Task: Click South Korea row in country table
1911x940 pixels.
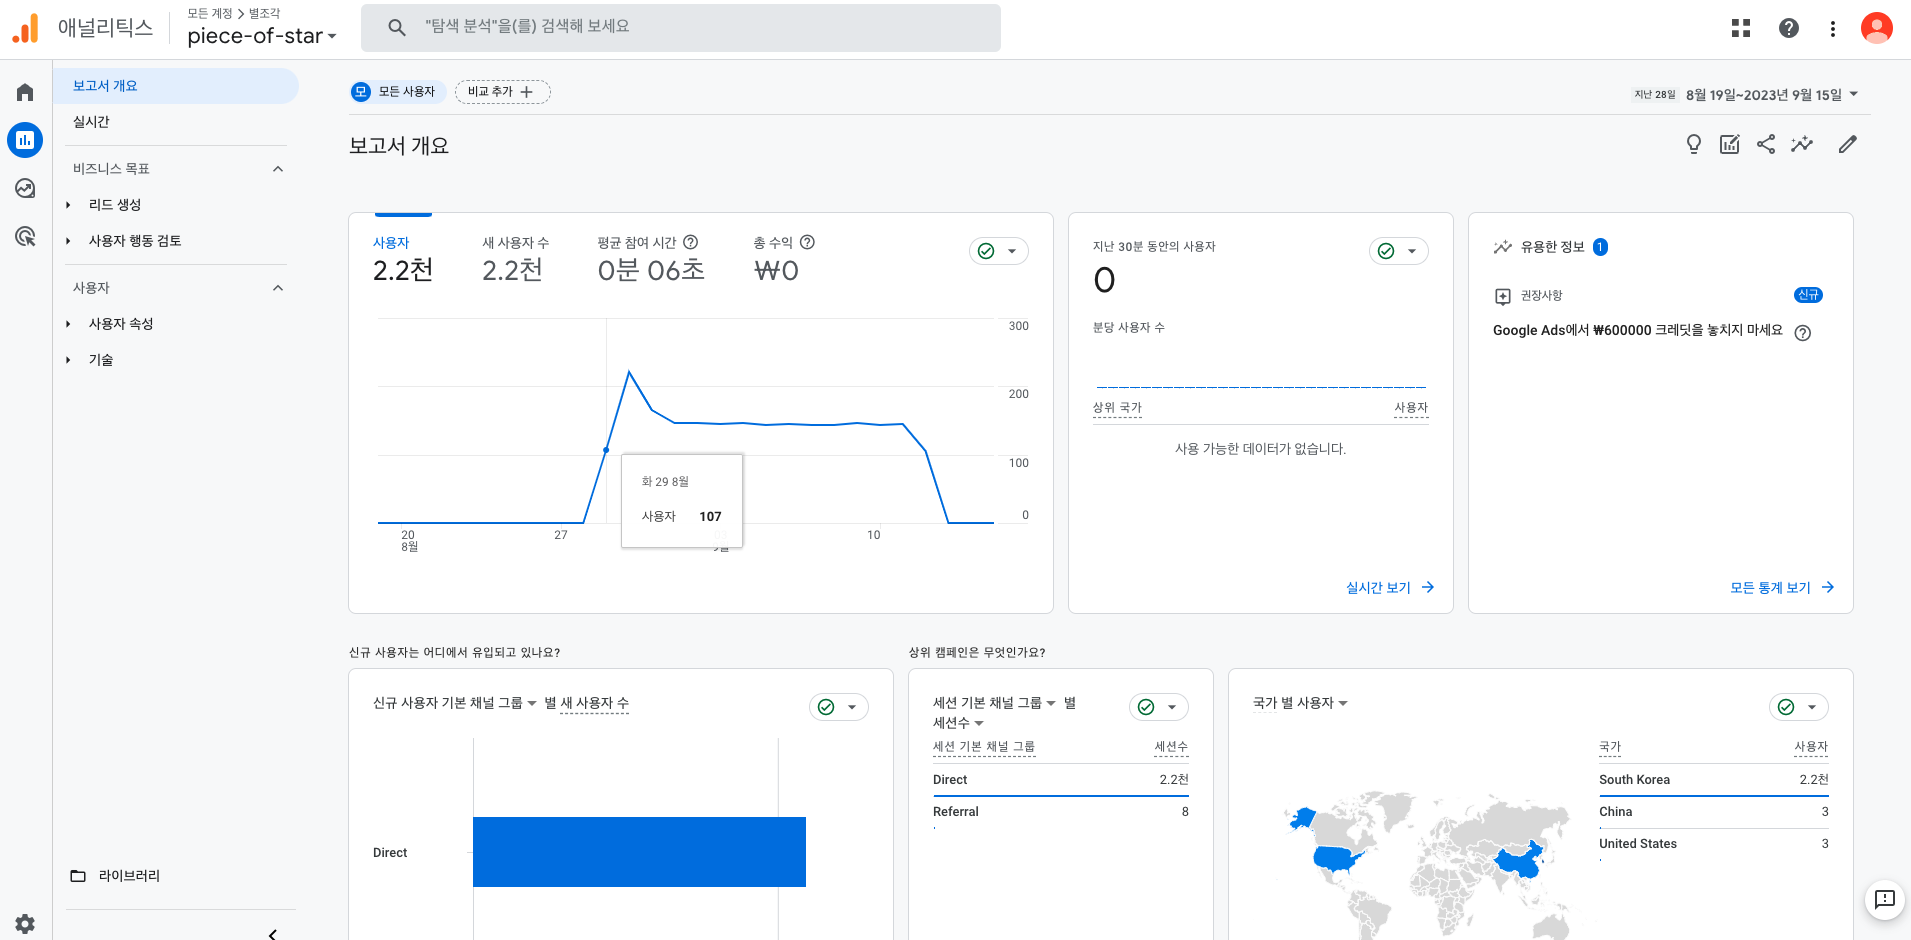Action: [1713, 780]
